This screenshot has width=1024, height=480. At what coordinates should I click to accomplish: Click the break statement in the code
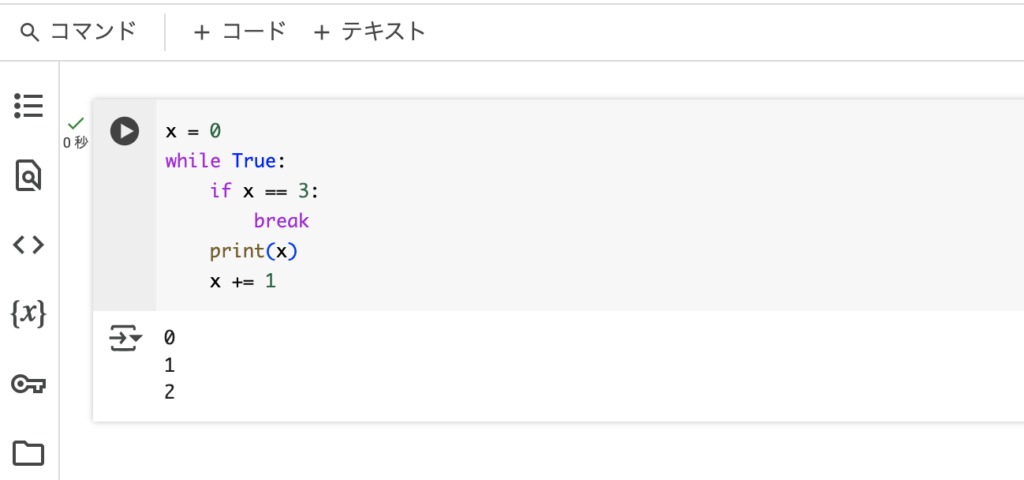(x=281, y=221)
